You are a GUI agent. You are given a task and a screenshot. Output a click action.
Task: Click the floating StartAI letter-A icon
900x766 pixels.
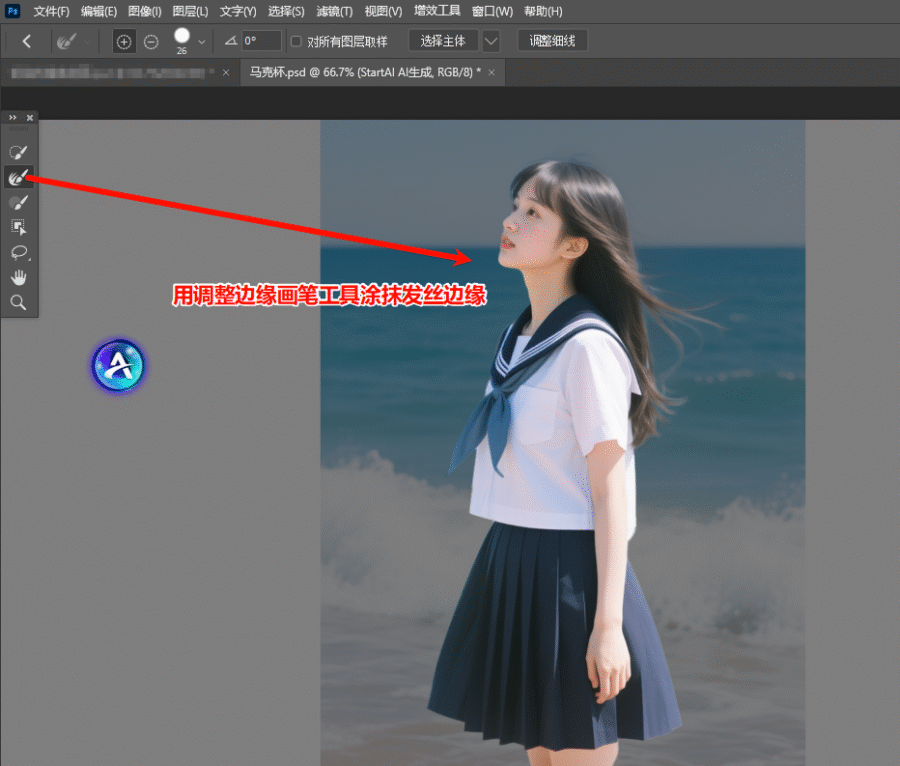[x=118, y=365]
